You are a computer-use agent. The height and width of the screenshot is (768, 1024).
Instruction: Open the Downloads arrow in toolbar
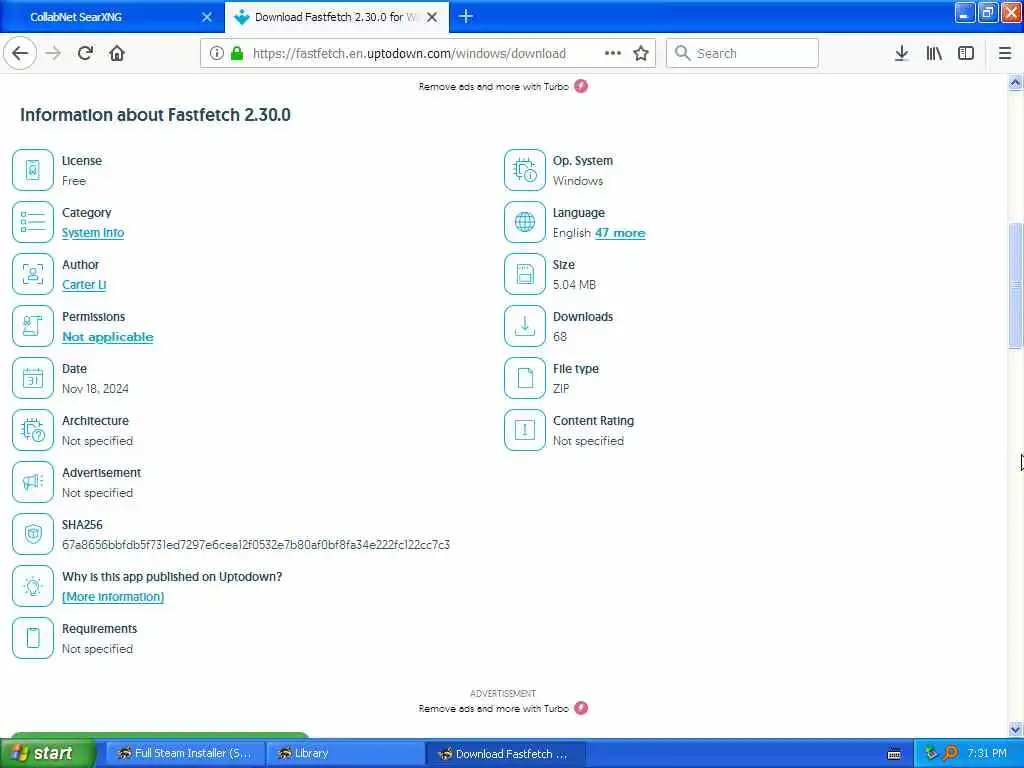pyautogui.click(x=901, y=53)
